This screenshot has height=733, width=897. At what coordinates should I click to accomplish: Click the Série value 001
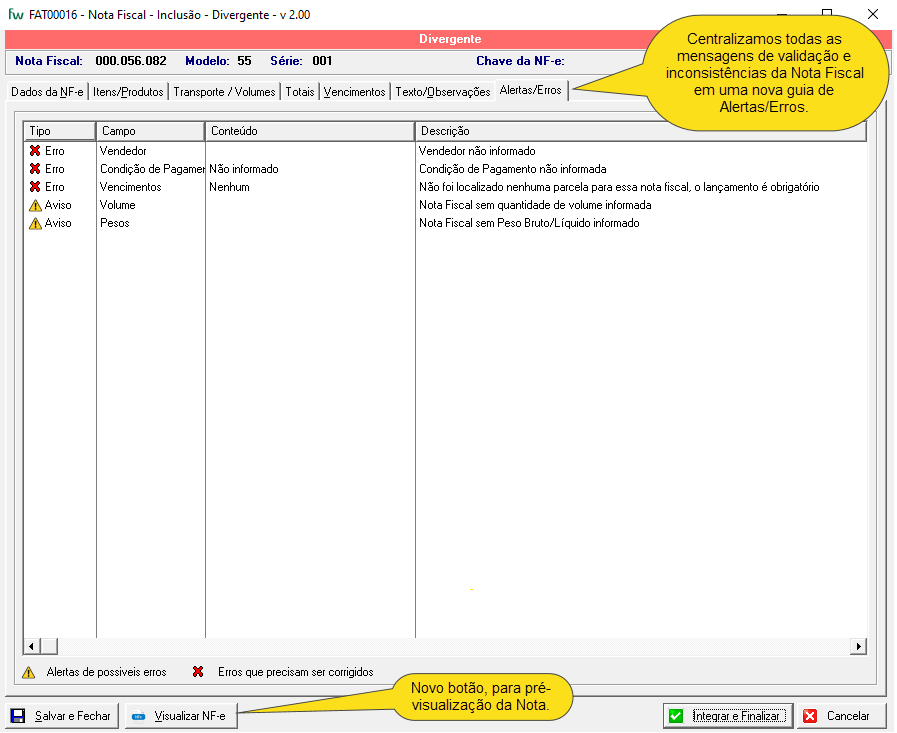point(322,61)
